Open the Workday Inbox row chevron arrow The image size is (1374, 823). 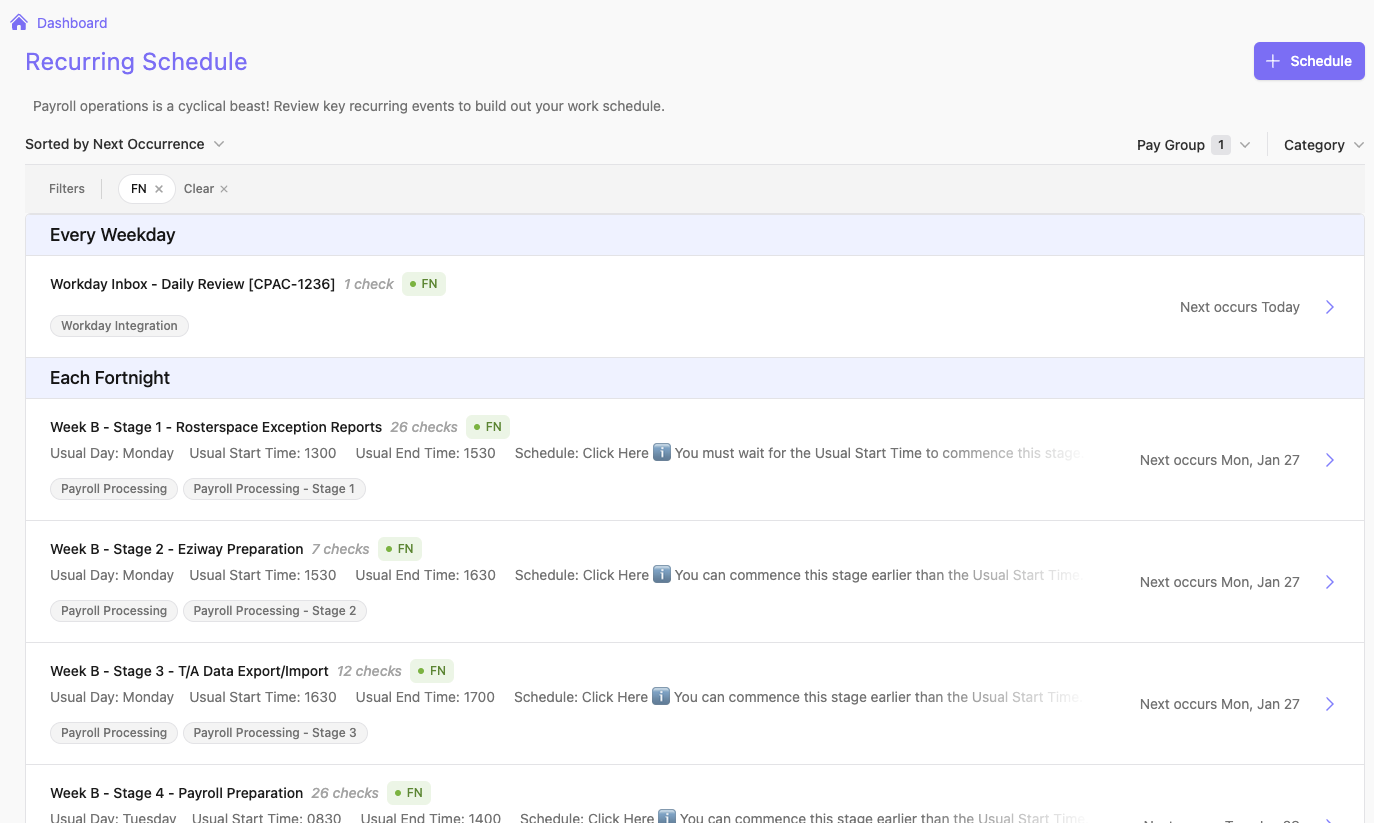point(1330,307)
